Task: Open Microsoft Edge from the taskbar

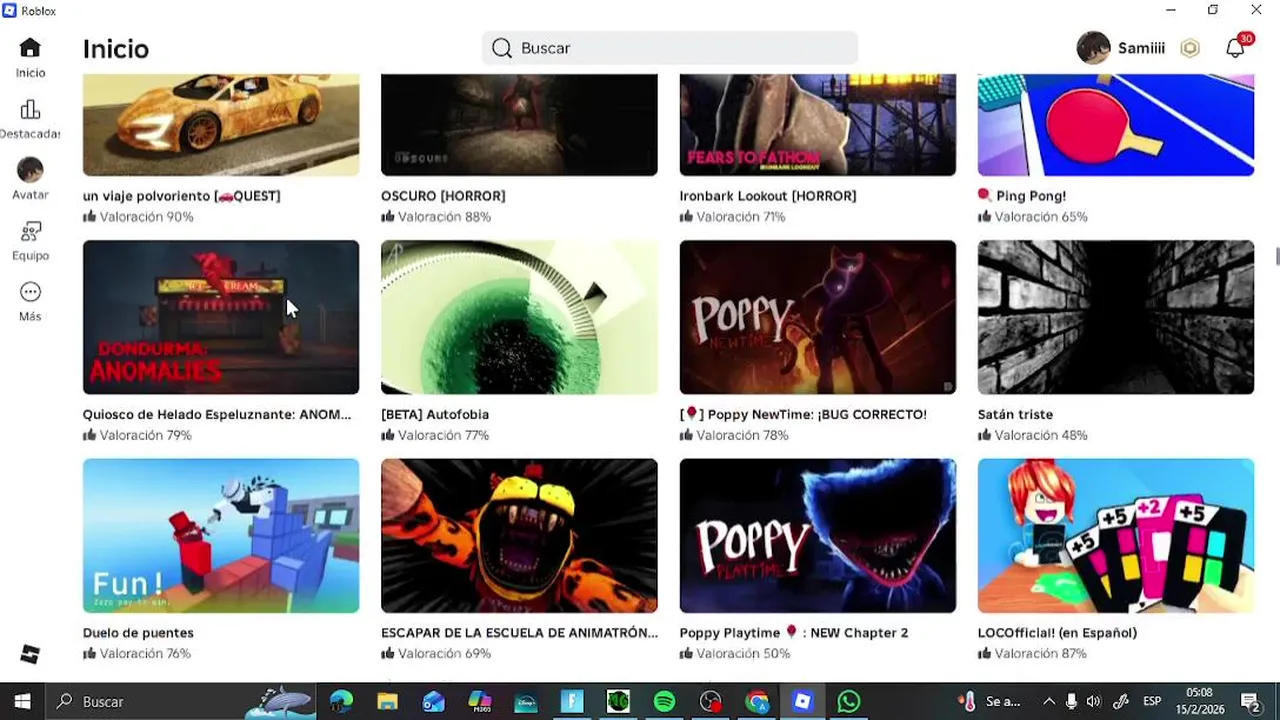Action: [x=341, y=702]
